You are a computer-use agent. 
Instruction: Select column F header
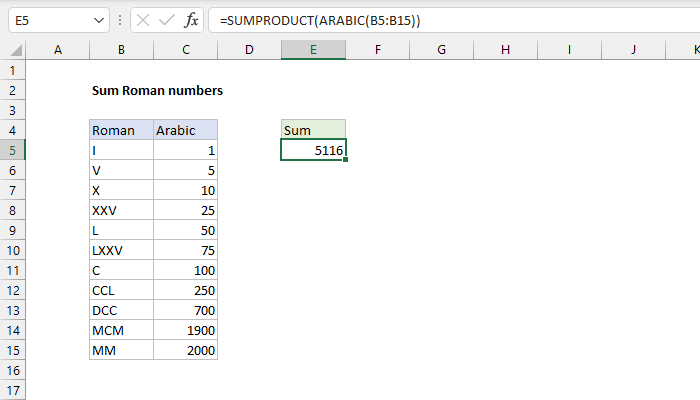pos(378,50)
